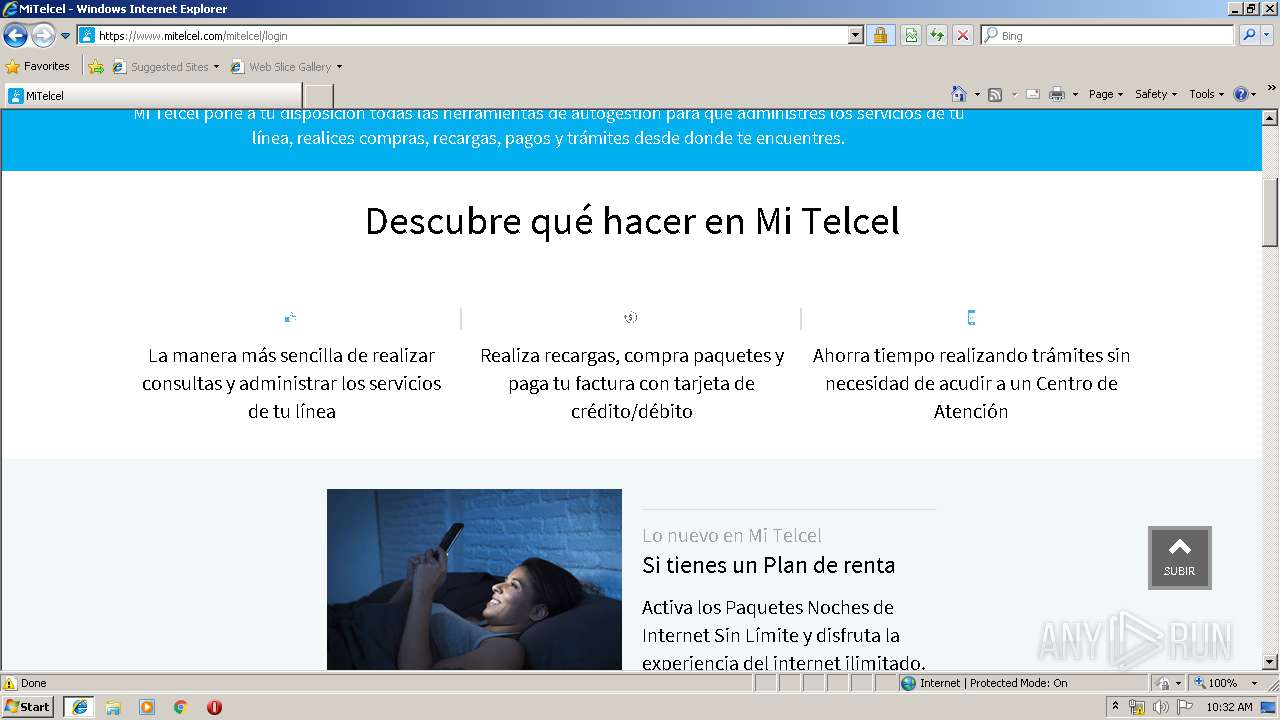Image resolution: width=1280 pixels, height=720 pixels.
Task: Click the Help question mark icon
Action: tap(1241, 94)
